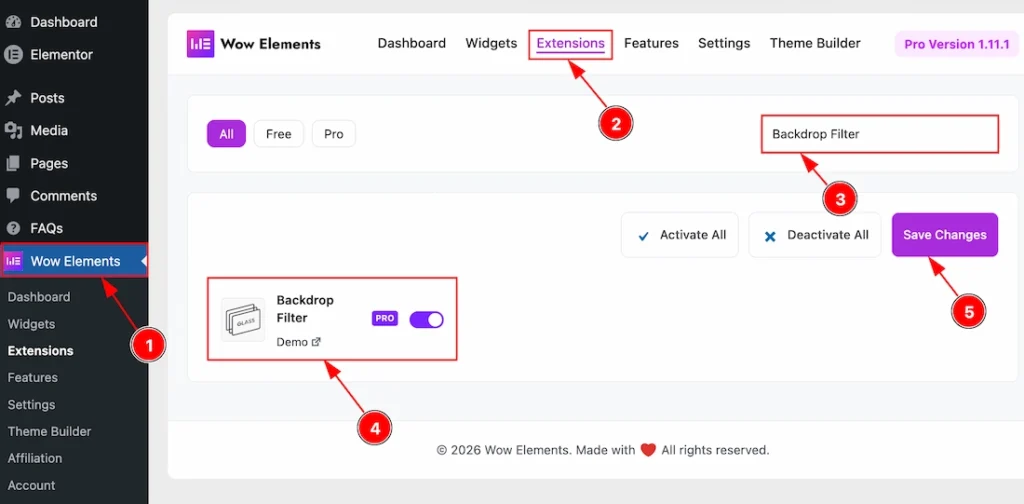1024x504 pixels.
Task: Open Affiliation submenu item
Action: pyautogui.click(x=35, y=458)
